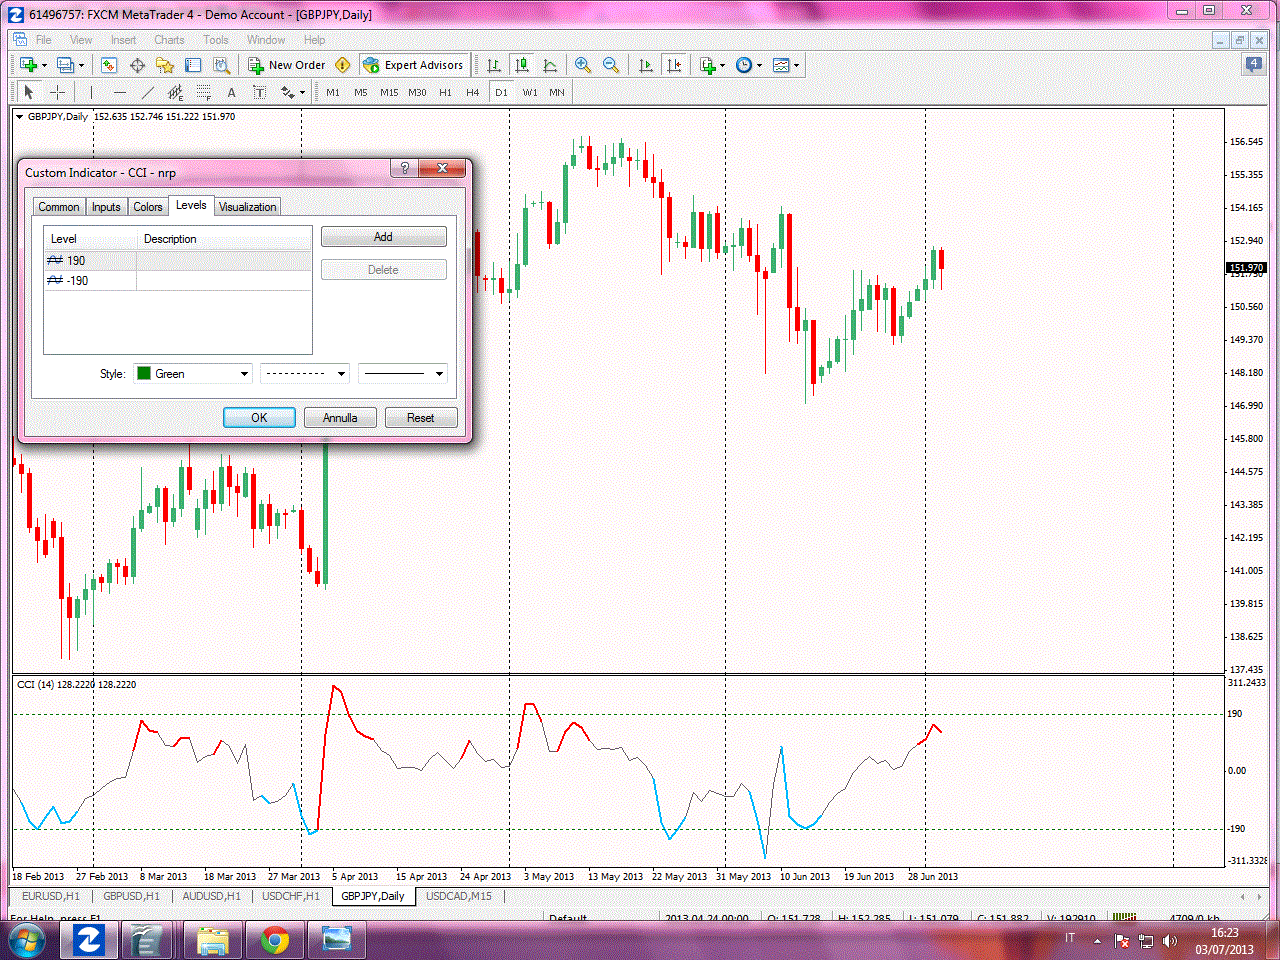
Task: Toggle the M1 timeframe button
Action: [x=333, y=92]
